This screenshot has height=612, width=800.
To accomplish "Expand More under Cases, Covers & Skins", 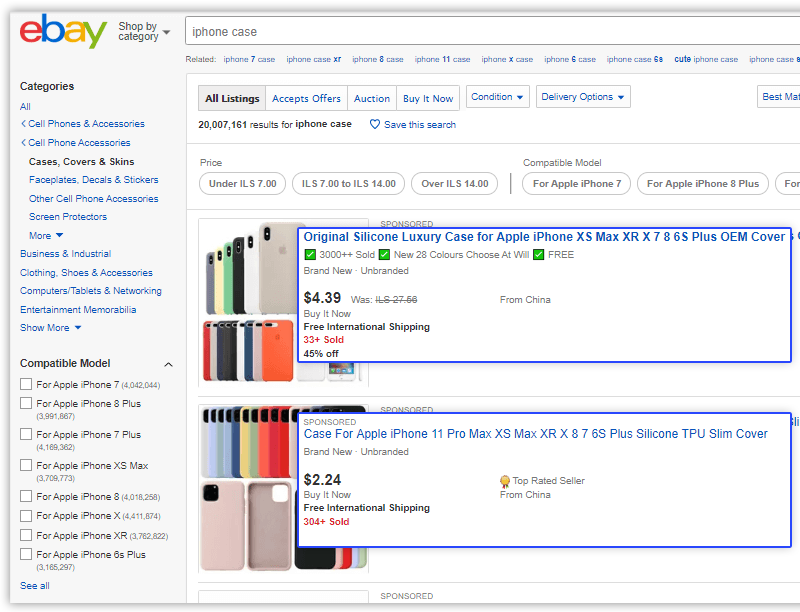I will [x=46, y=236].
